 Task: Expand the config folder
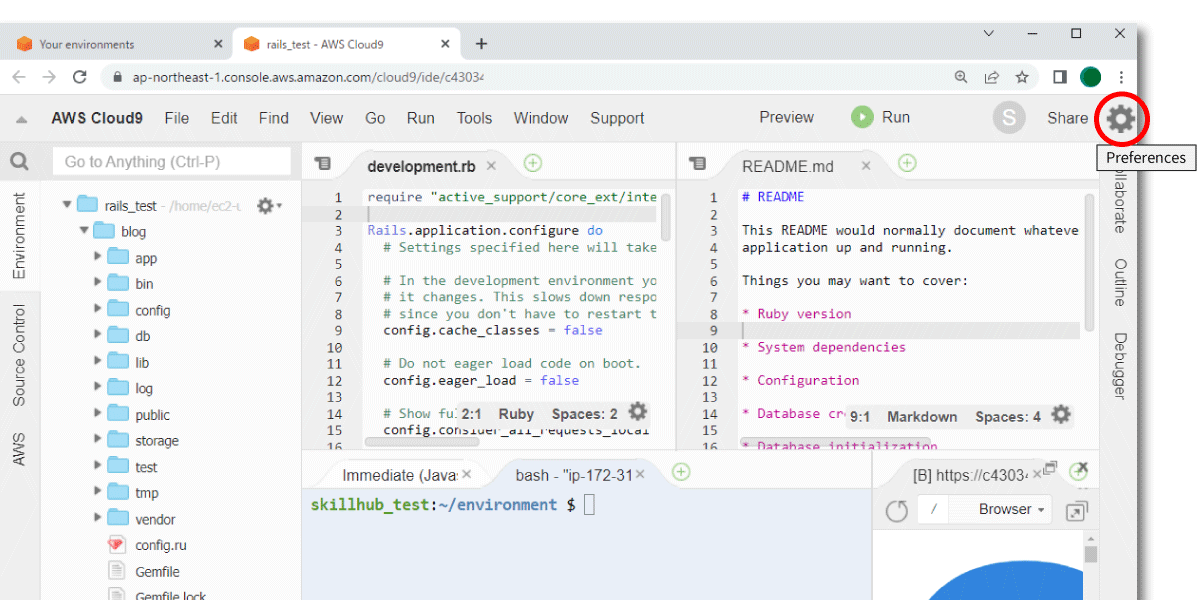point(98,309)
